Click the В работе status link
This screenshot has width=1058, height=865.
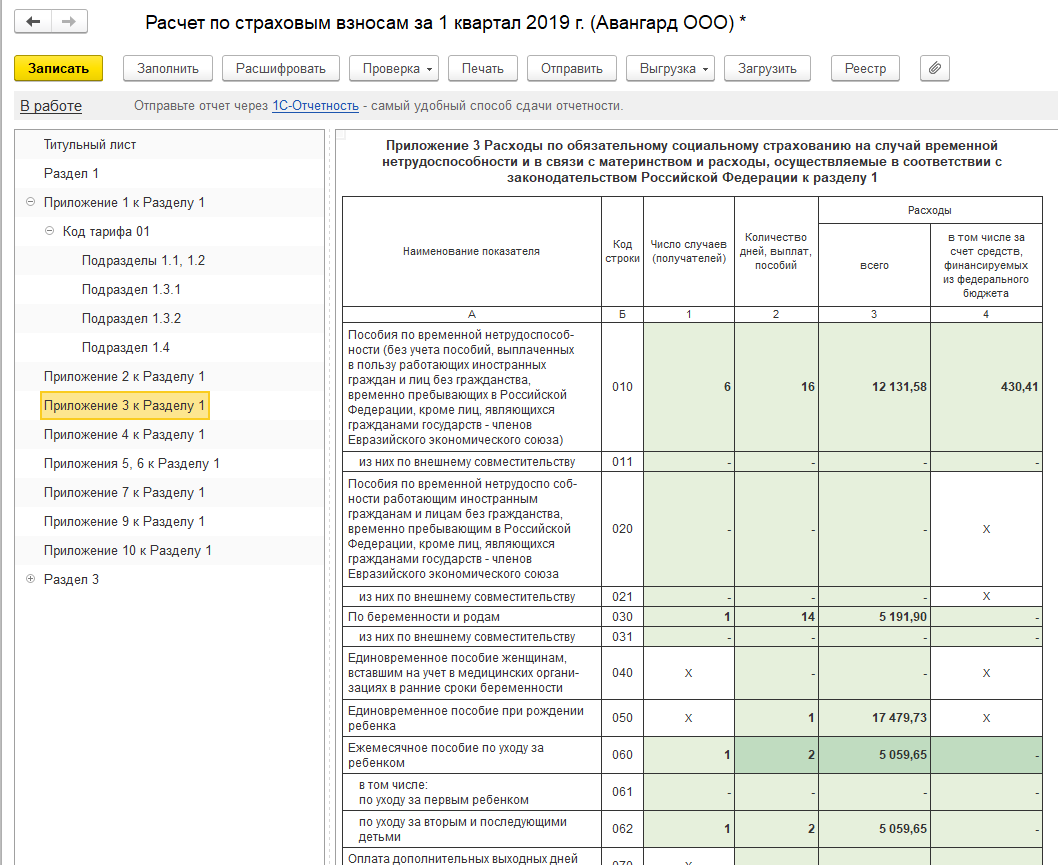pos(51,106)
